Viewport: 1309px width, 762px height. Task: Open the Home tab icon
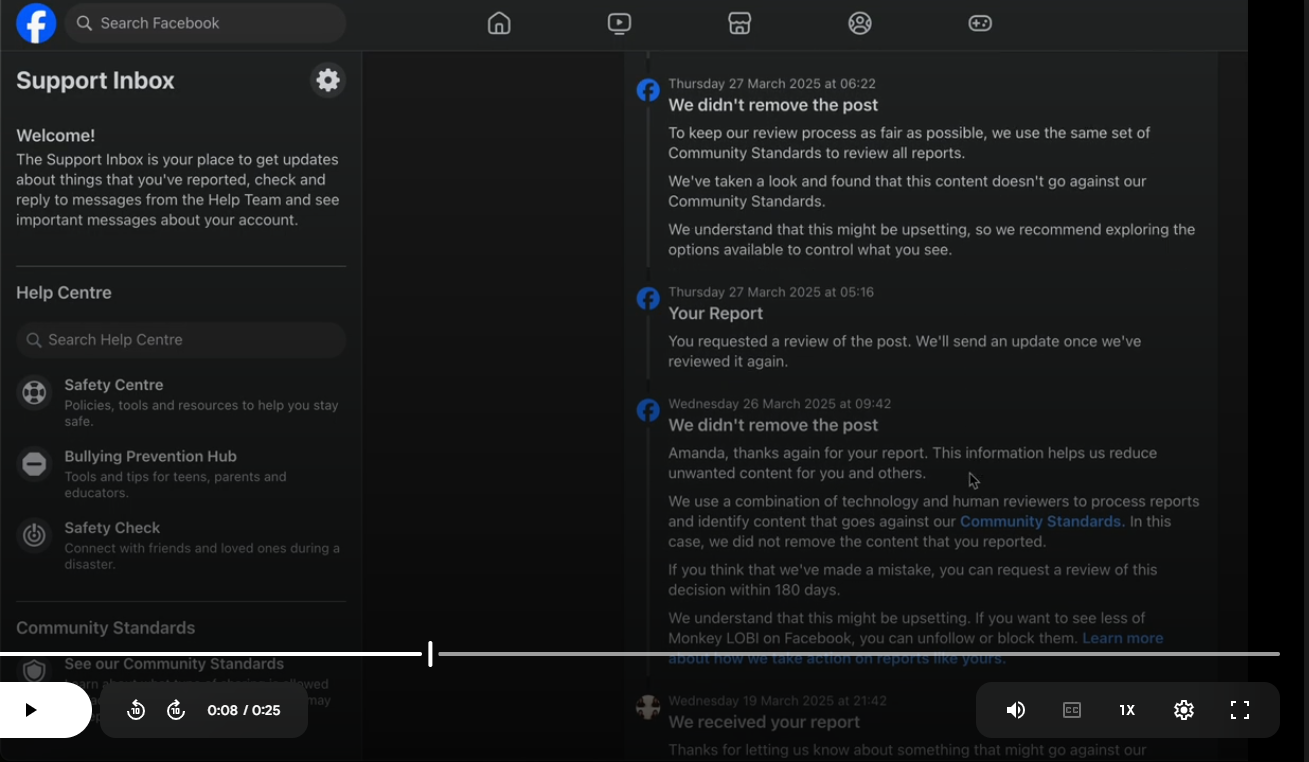[499, 23]
